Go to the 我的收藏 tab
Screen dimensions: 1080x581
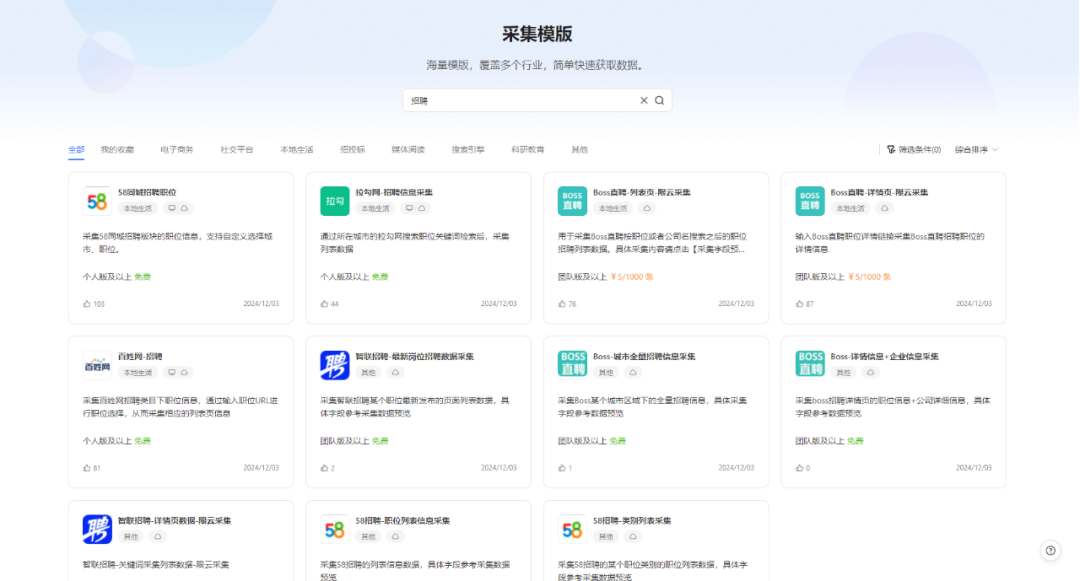(x=117, y=150)
